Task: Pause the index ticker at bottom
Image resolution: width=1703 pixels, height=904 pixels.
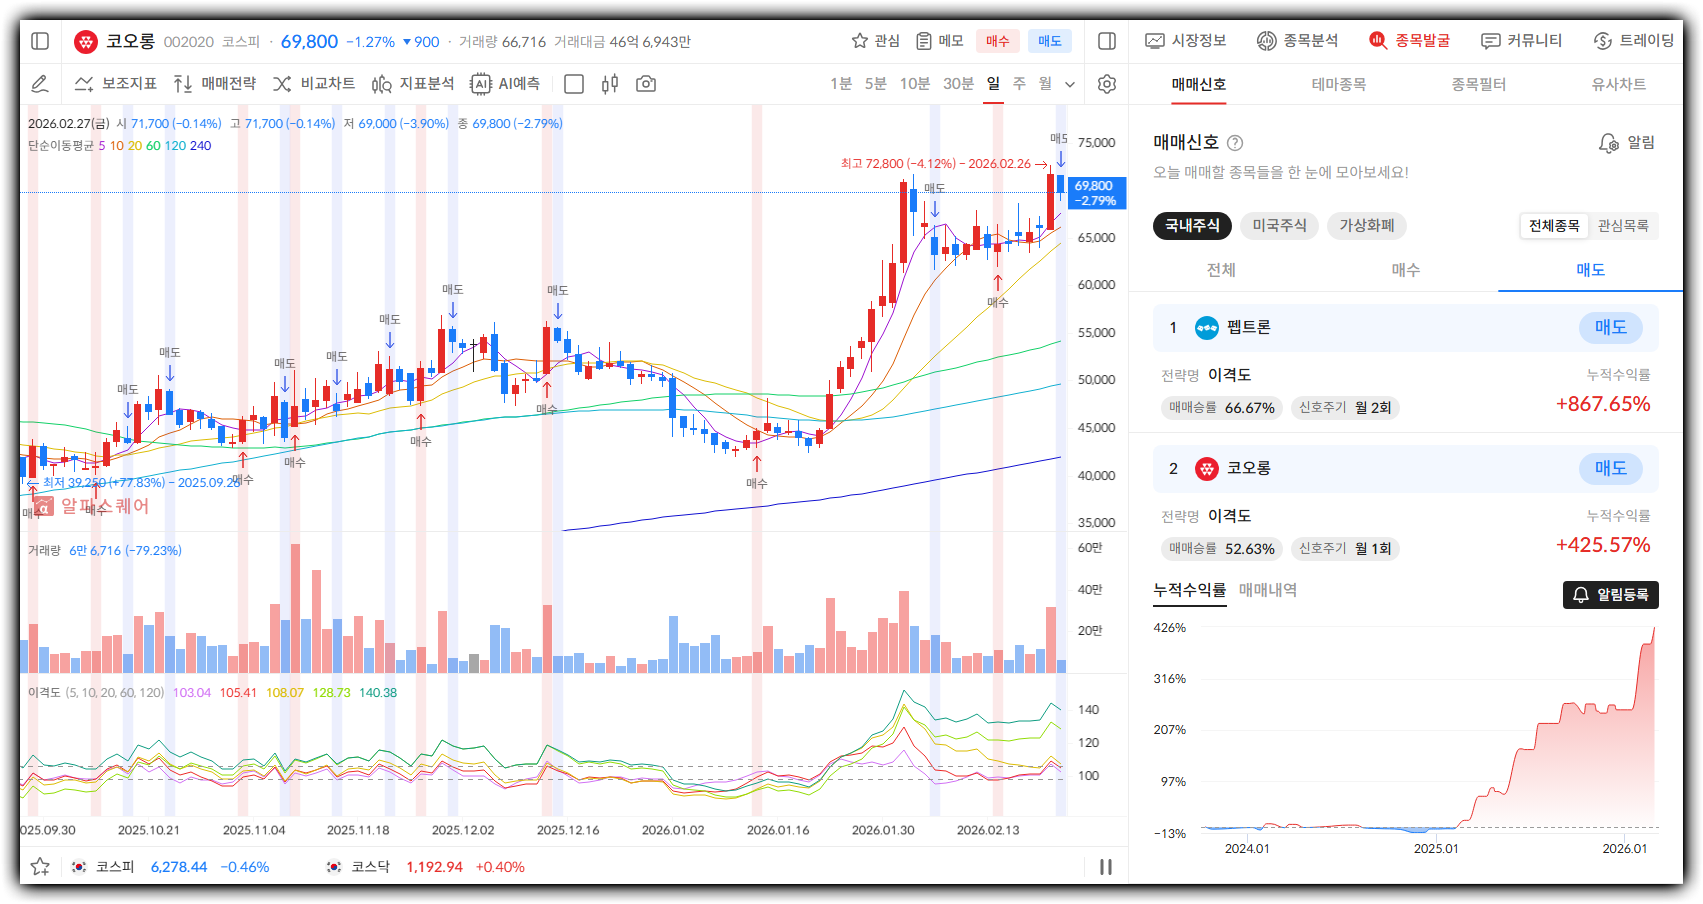Action: tap(1106, 867)
